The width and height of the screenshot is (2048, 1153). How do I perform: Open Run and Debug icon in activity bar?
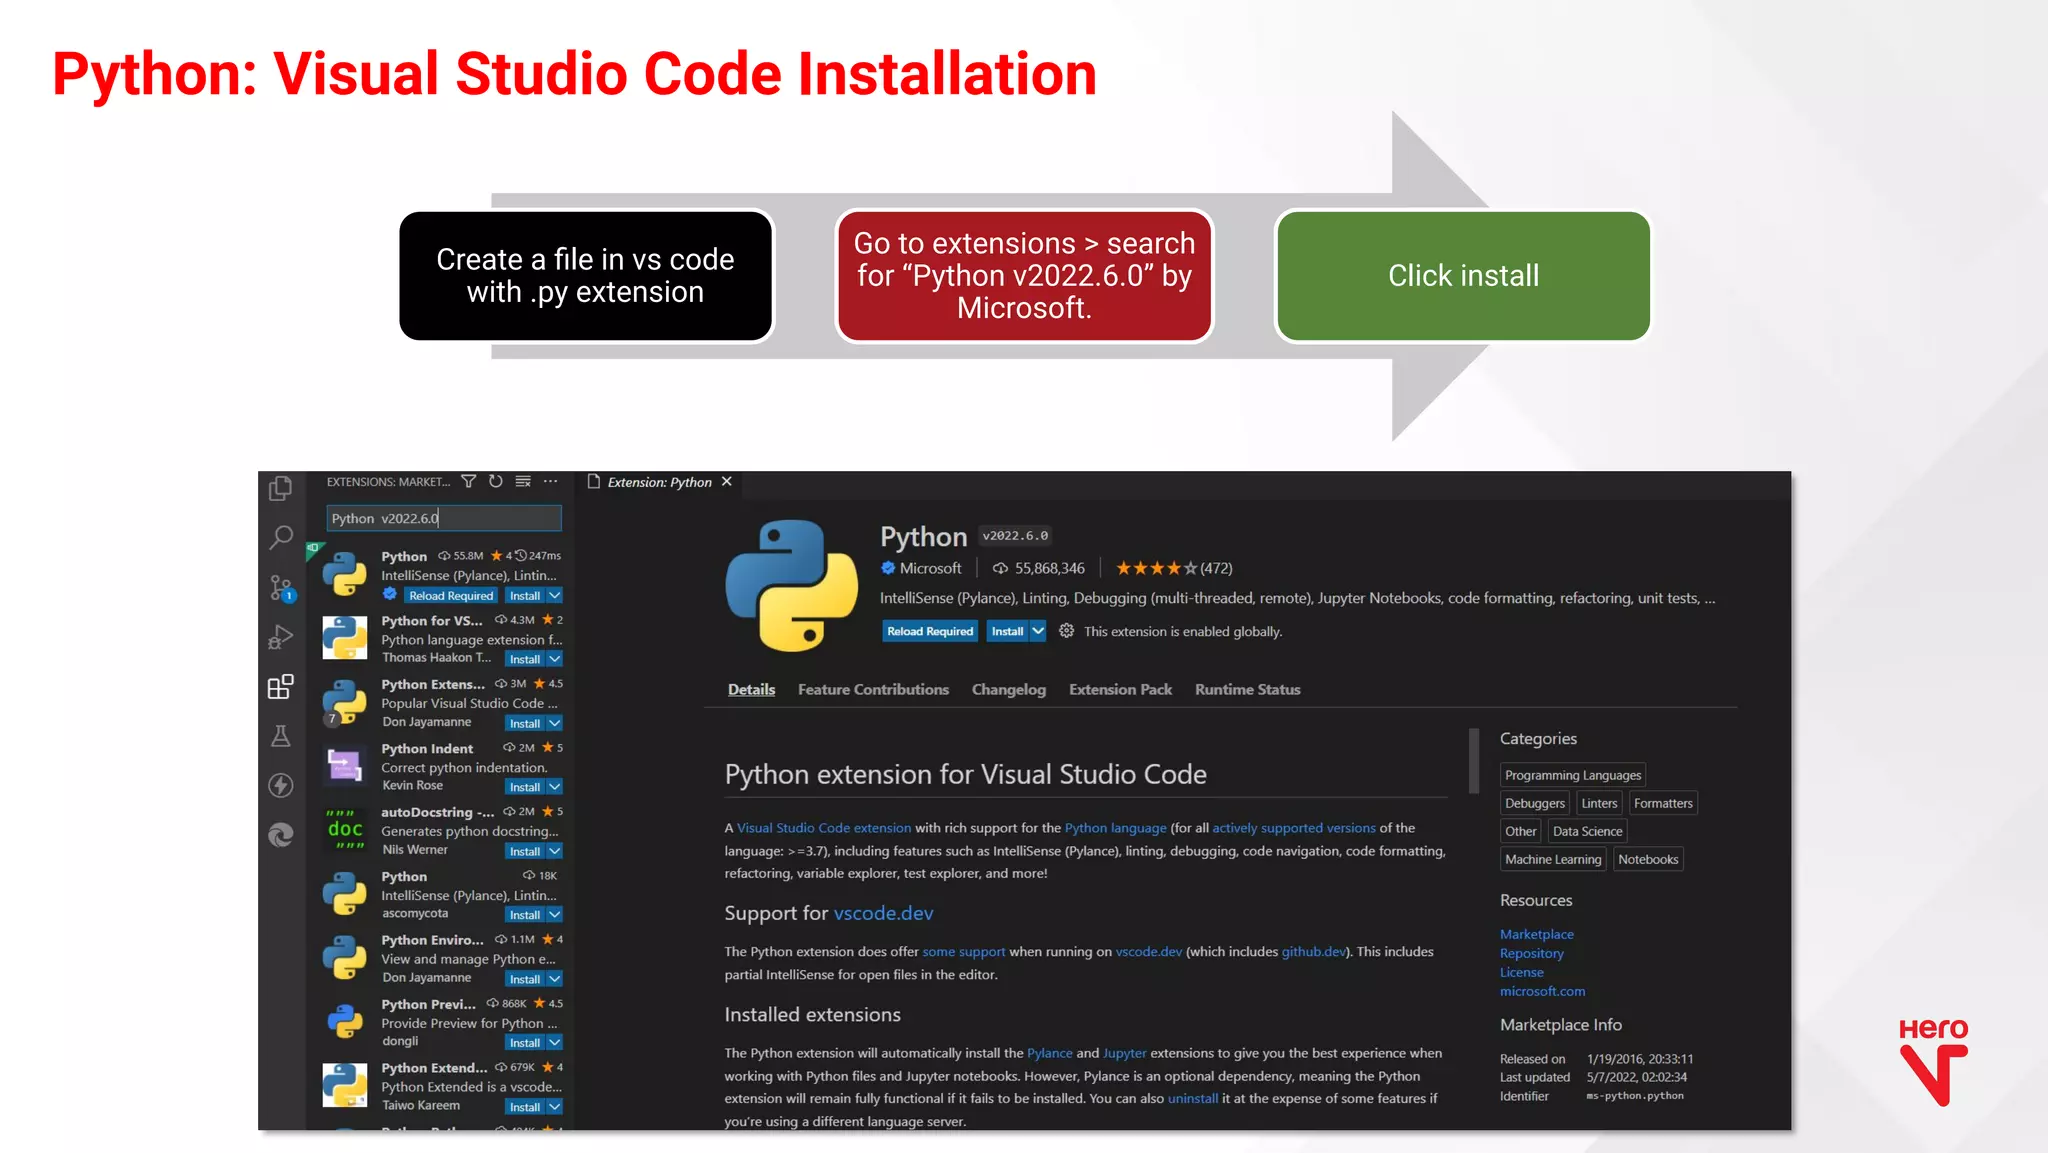(281, 637)
